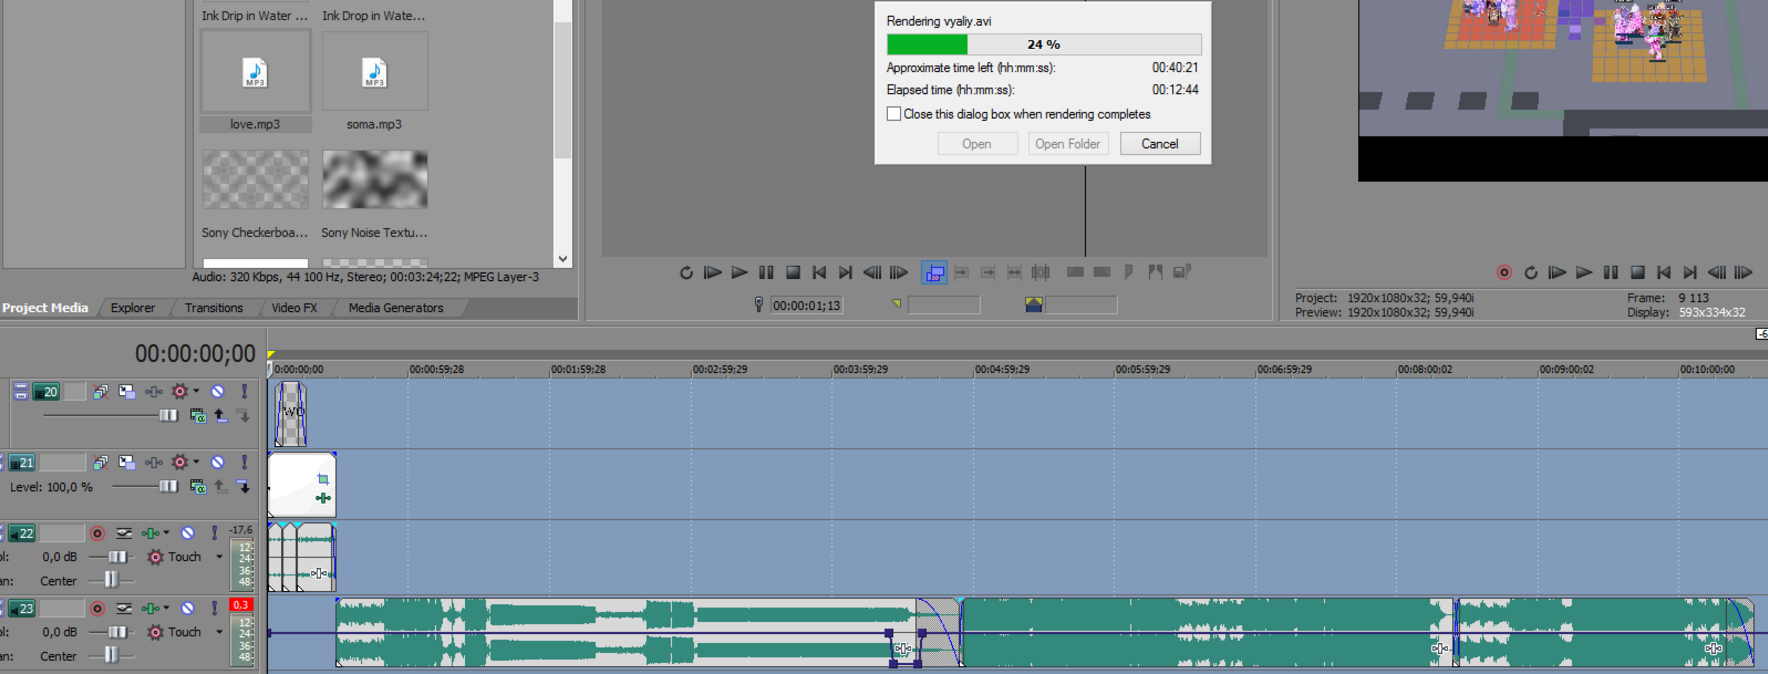The width and height of the screenshot is (1768, 674).
Task: Solo video track 21
Action: click(x=244, y=463)
